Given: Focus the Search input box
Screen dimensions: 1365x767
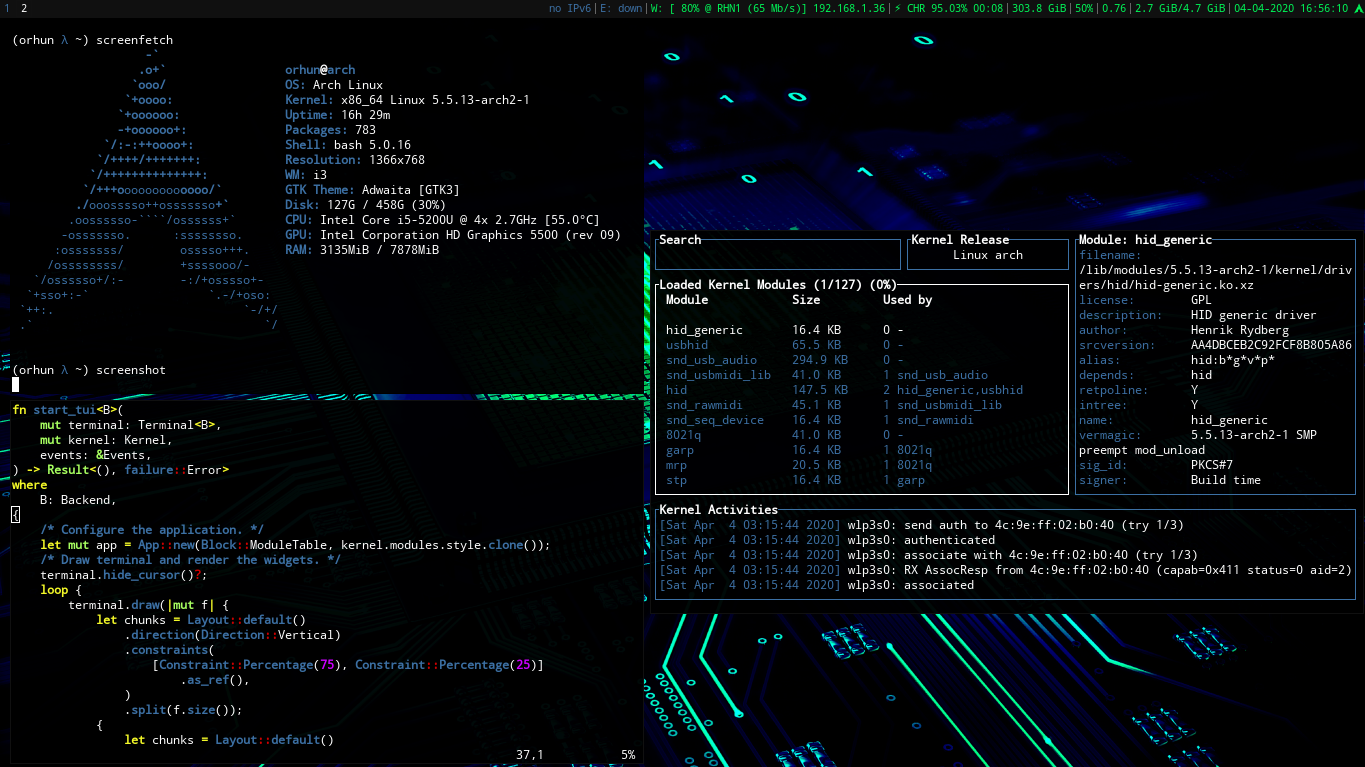Looking at the screenshot, I should tap(777, 254).
